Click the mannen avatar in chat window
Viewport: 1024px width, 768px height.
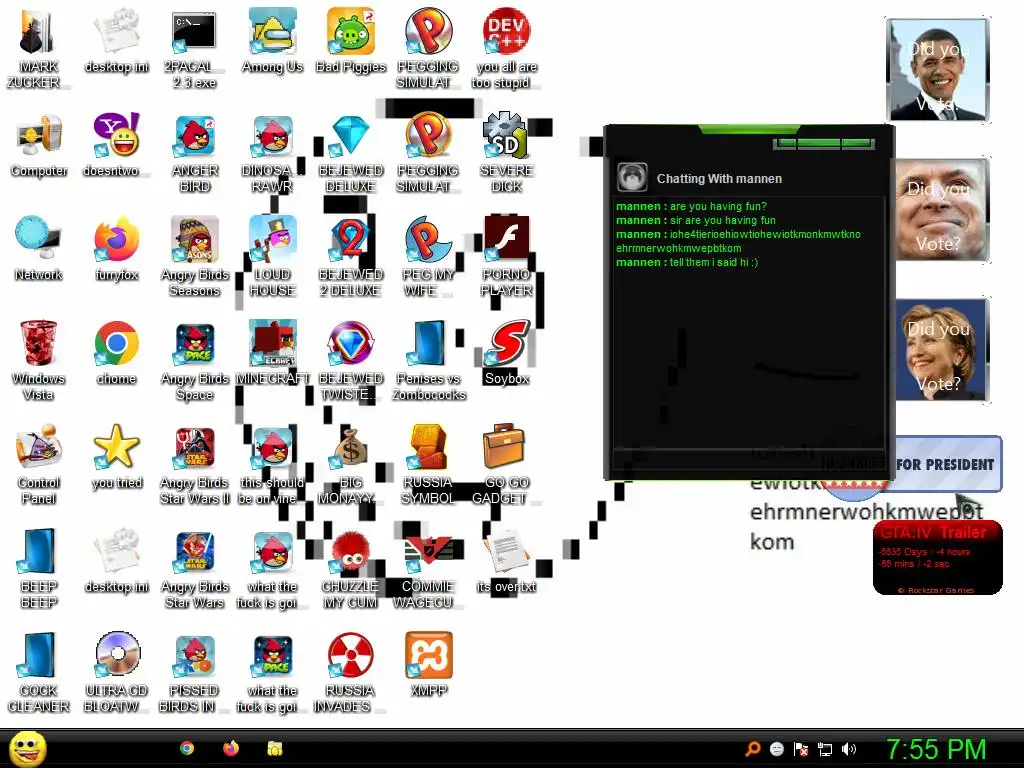tap(632, 177)
